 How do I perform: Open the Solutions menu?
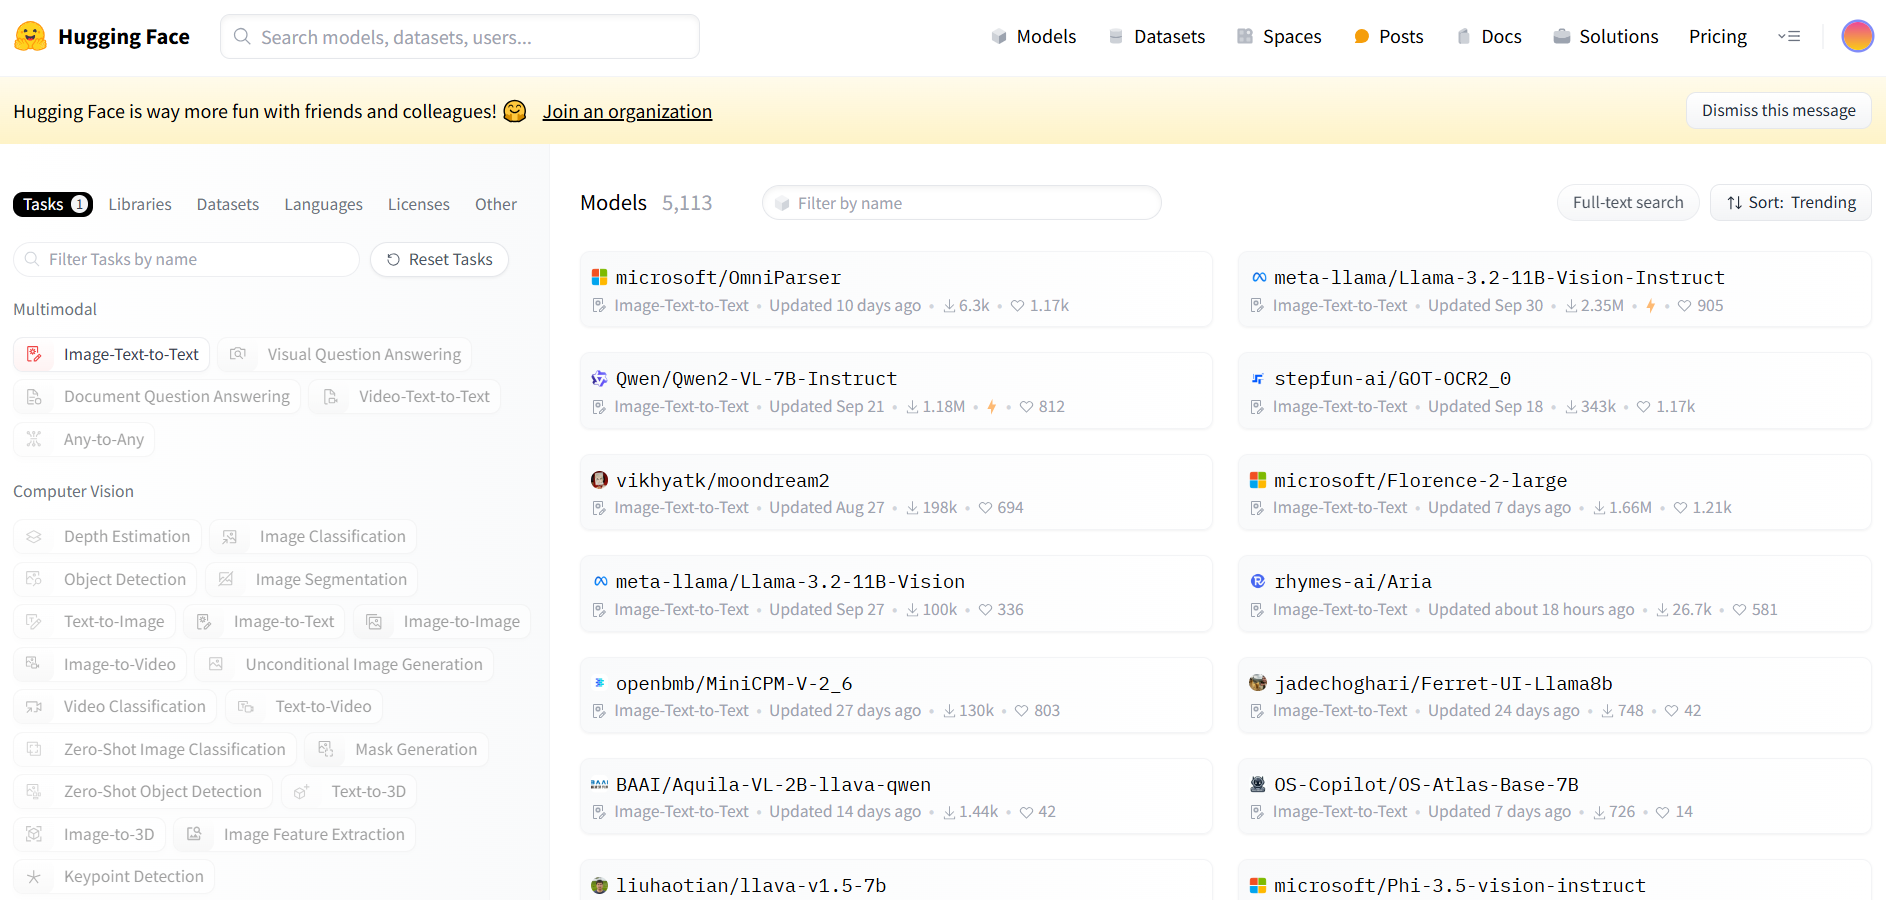click(1605, 37)
